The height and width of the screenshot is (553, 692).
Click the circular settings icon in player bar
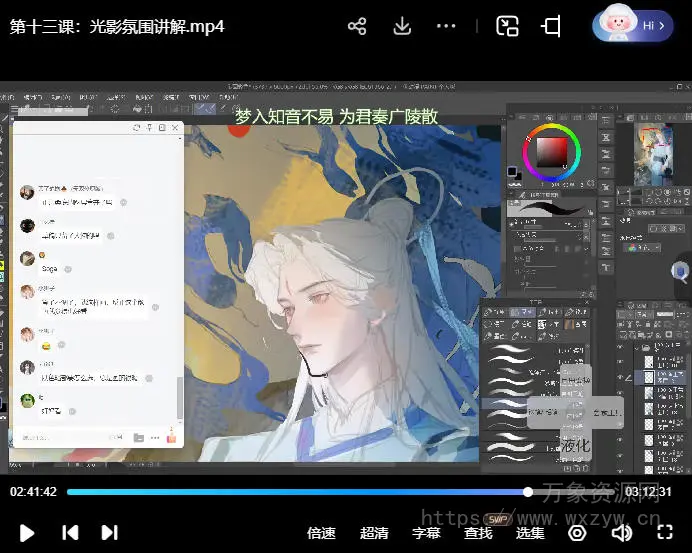(577, 533)
